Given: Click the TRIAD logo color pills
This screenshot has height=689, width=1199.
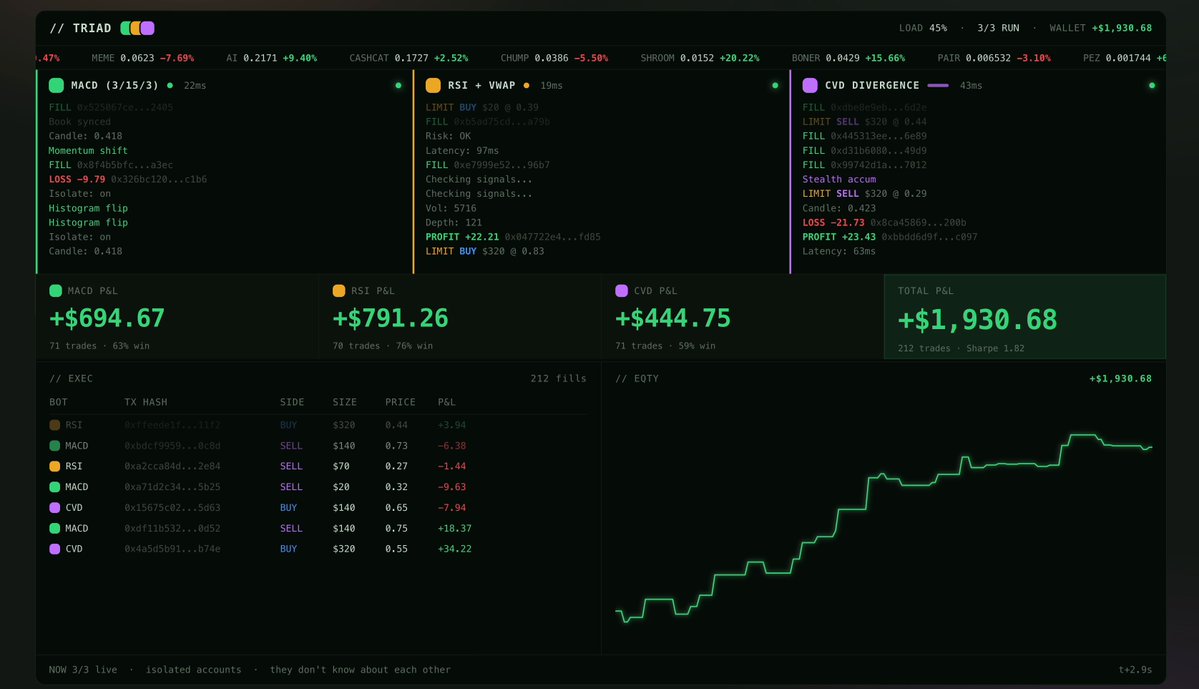Looking at the screenshot, I should (138, 28).
